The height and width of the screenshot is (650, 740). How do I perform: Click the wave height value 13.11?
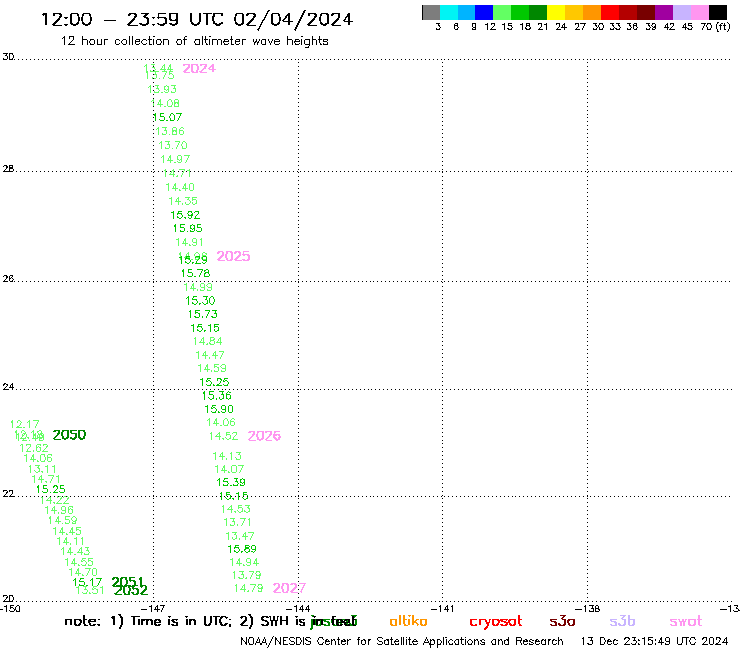click(x=42, y=470)
